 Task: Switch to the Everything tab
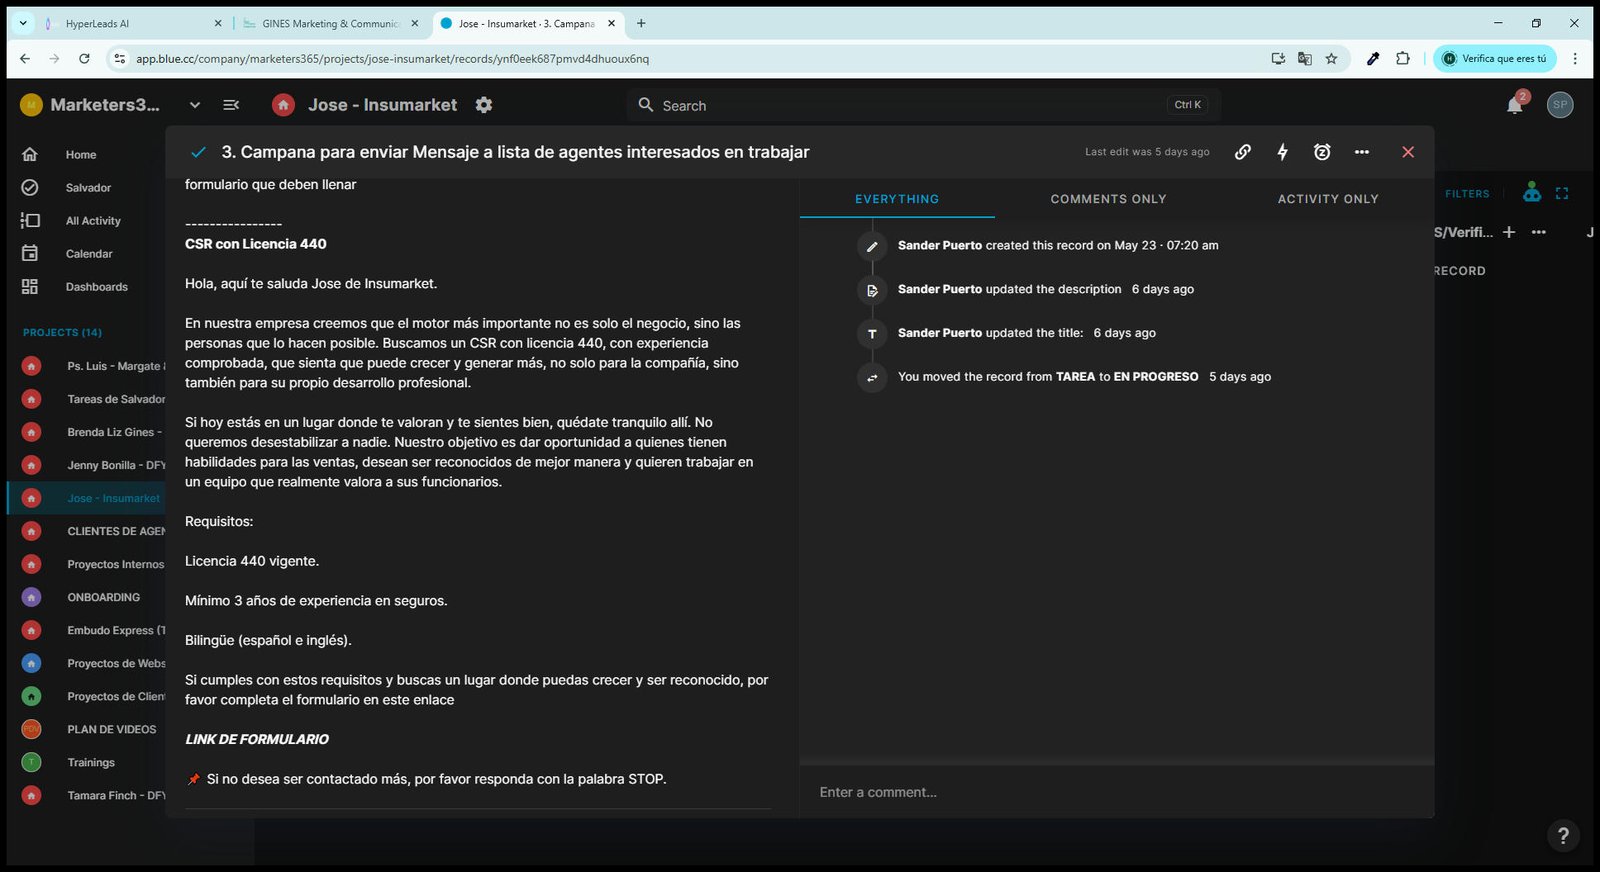[x=897, y=199]
